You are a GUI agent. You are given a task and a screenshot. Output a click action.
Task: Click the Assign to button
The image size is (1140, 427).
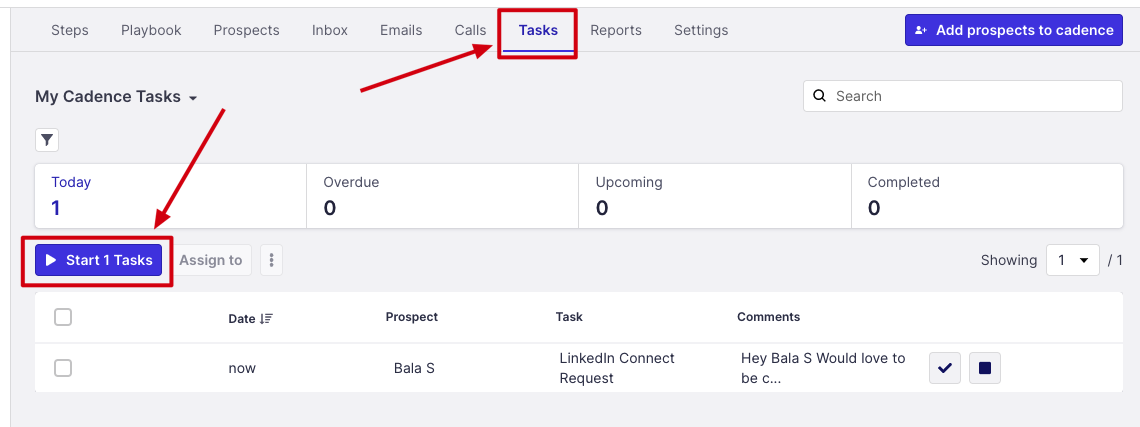tap(211, 260)
